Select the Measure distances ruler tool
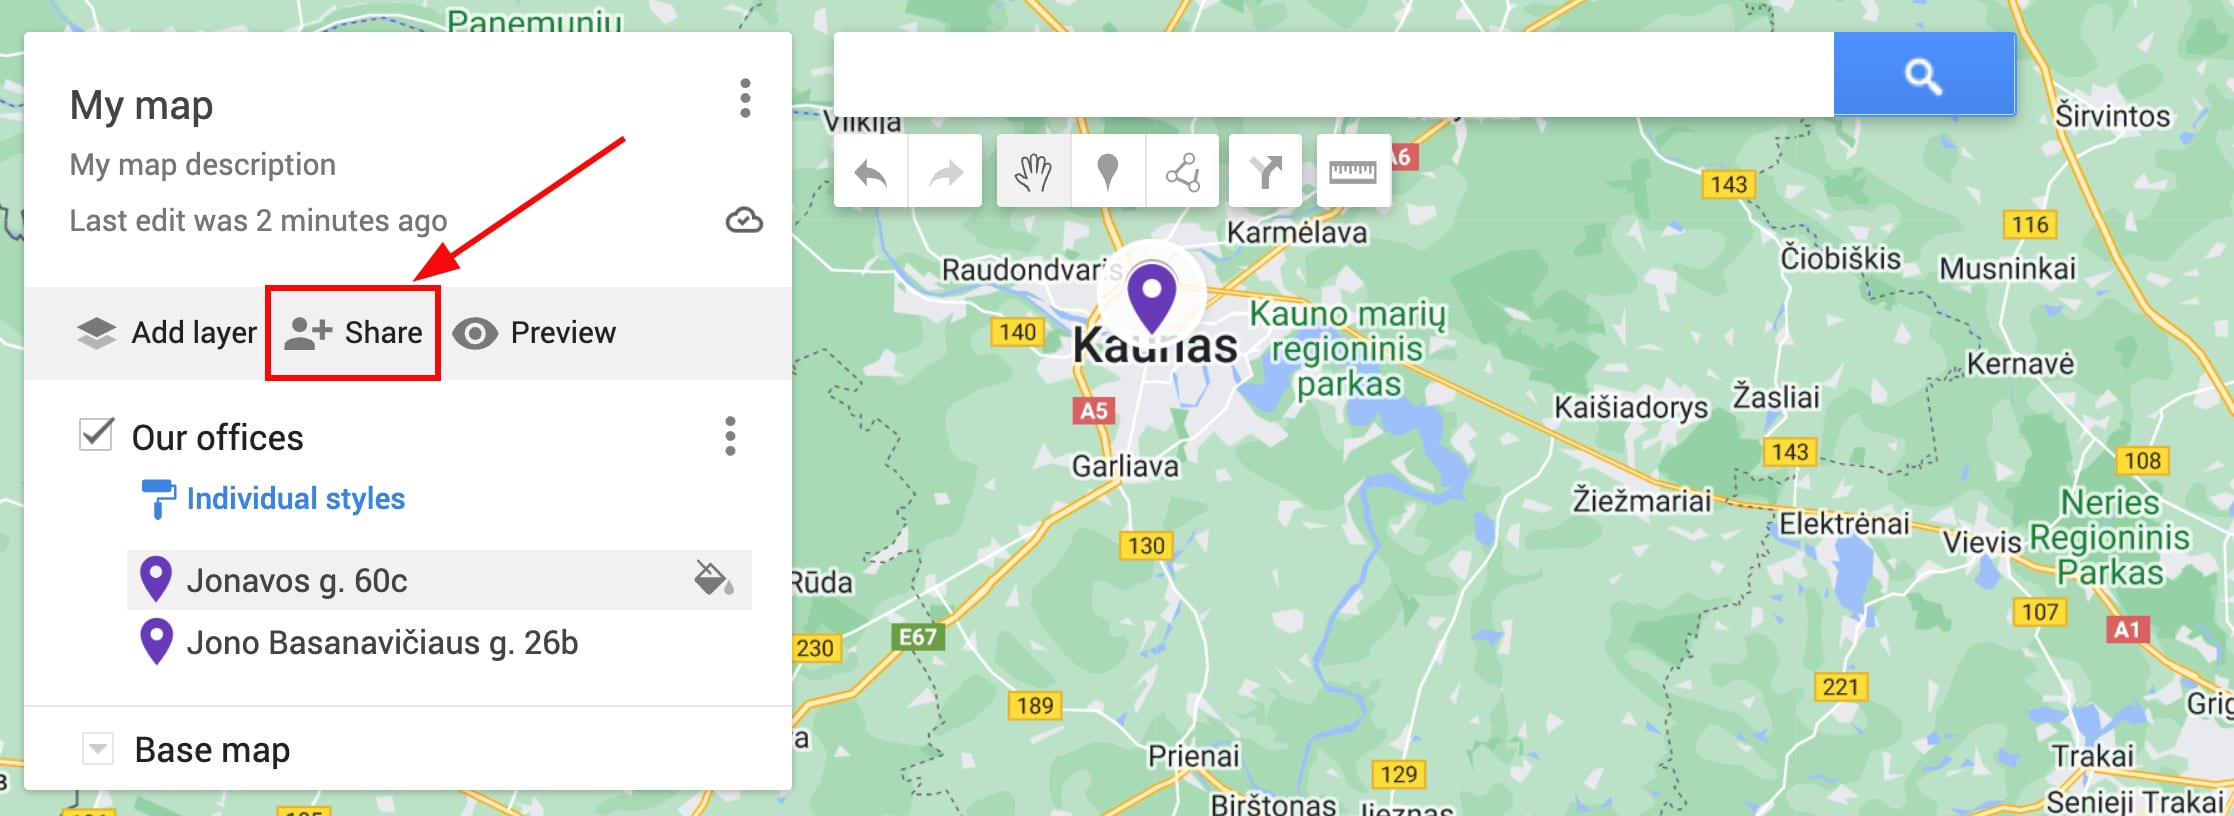 click(1353, 172)
